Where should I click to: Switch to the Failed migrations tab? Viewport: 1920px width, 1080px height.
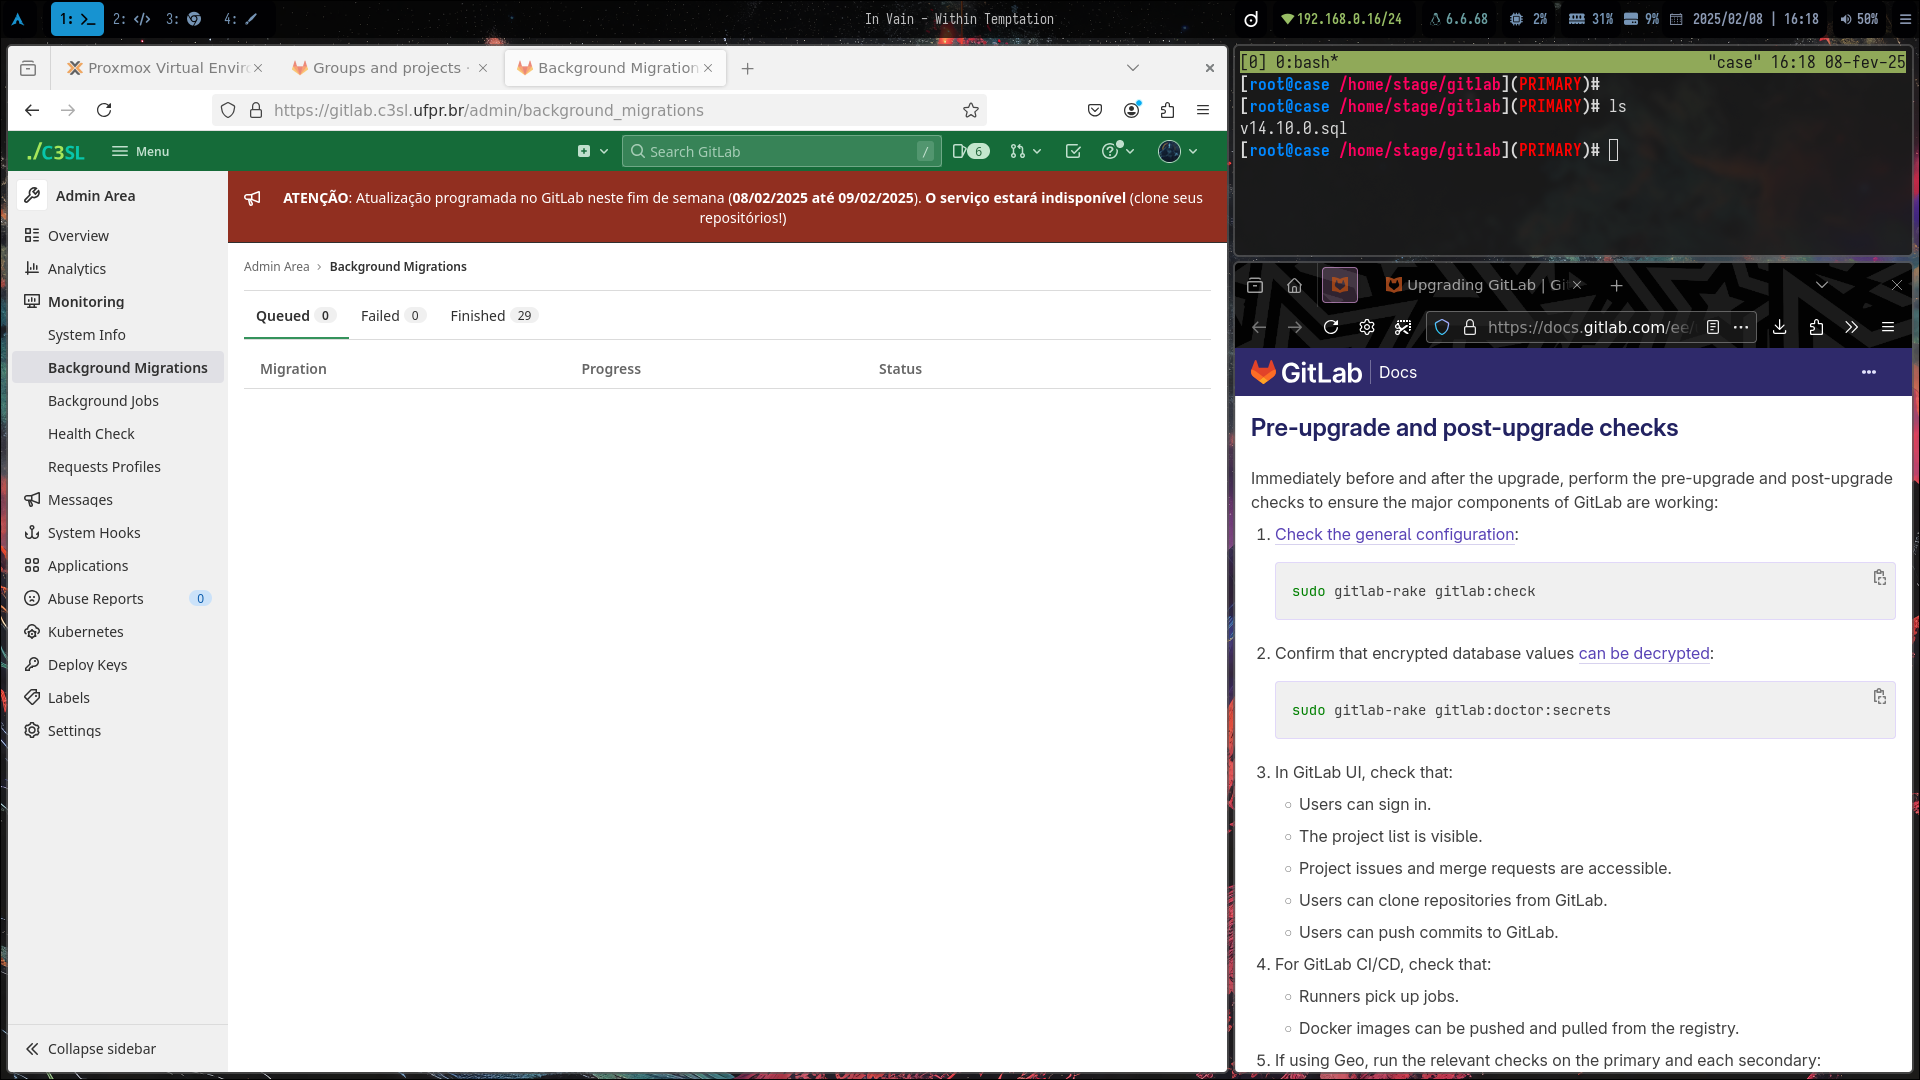(392, 316)
